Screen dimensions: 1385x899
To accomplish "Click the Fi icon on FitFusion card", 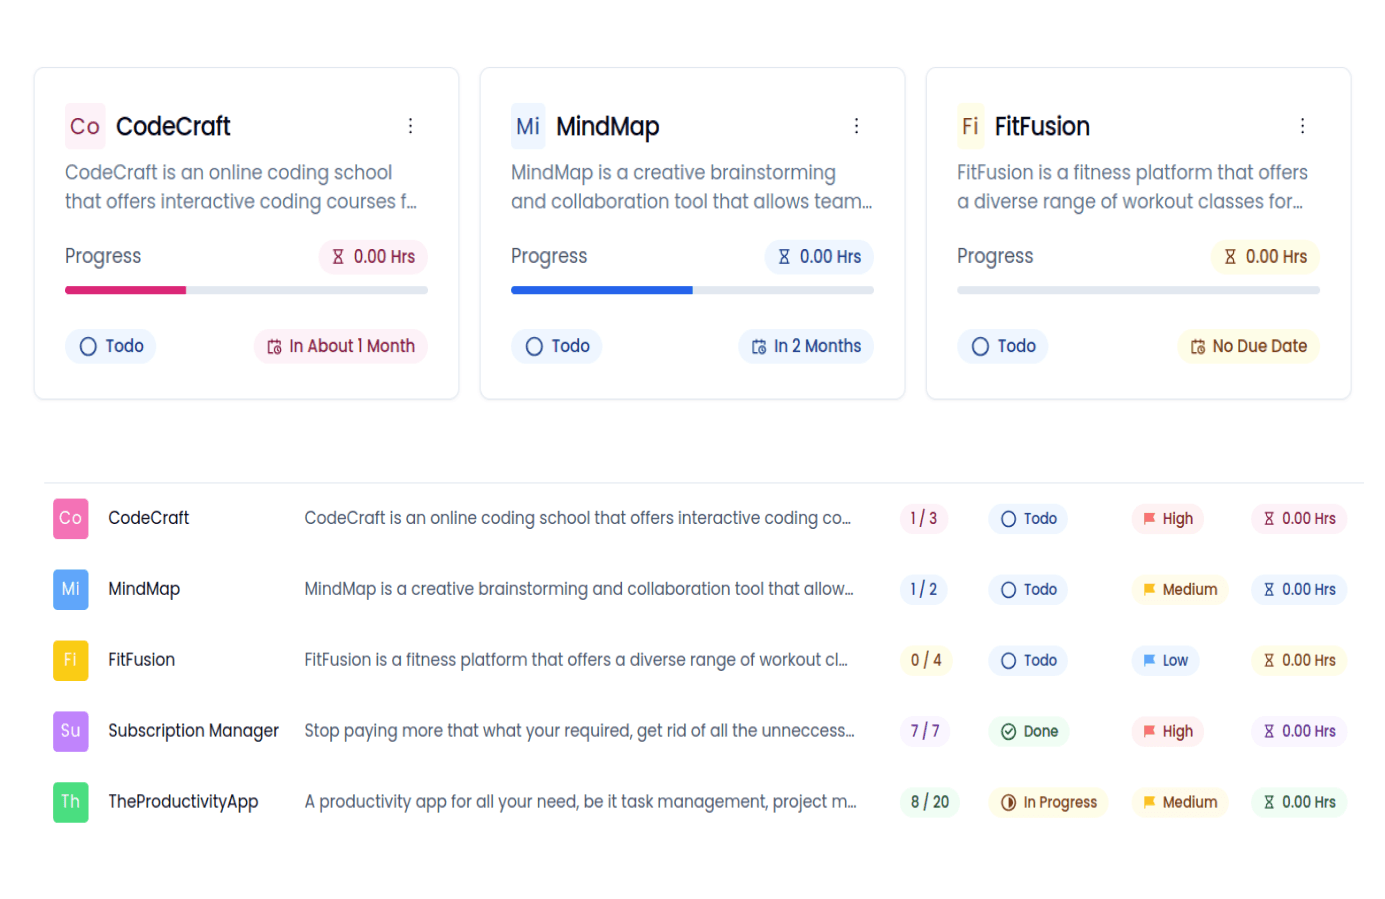I will (x=970, y=126).
